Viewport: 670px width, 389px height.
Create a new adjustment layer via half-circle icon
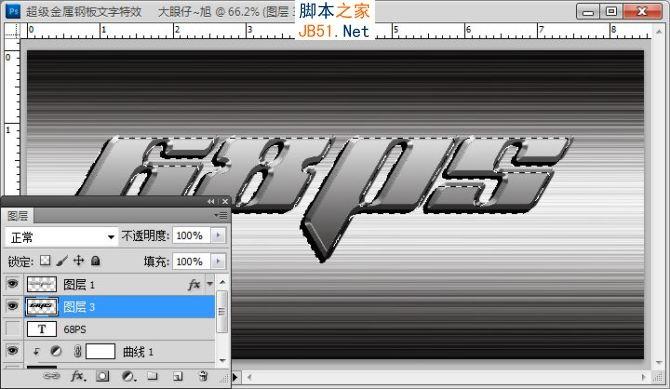tap(129, 376)
